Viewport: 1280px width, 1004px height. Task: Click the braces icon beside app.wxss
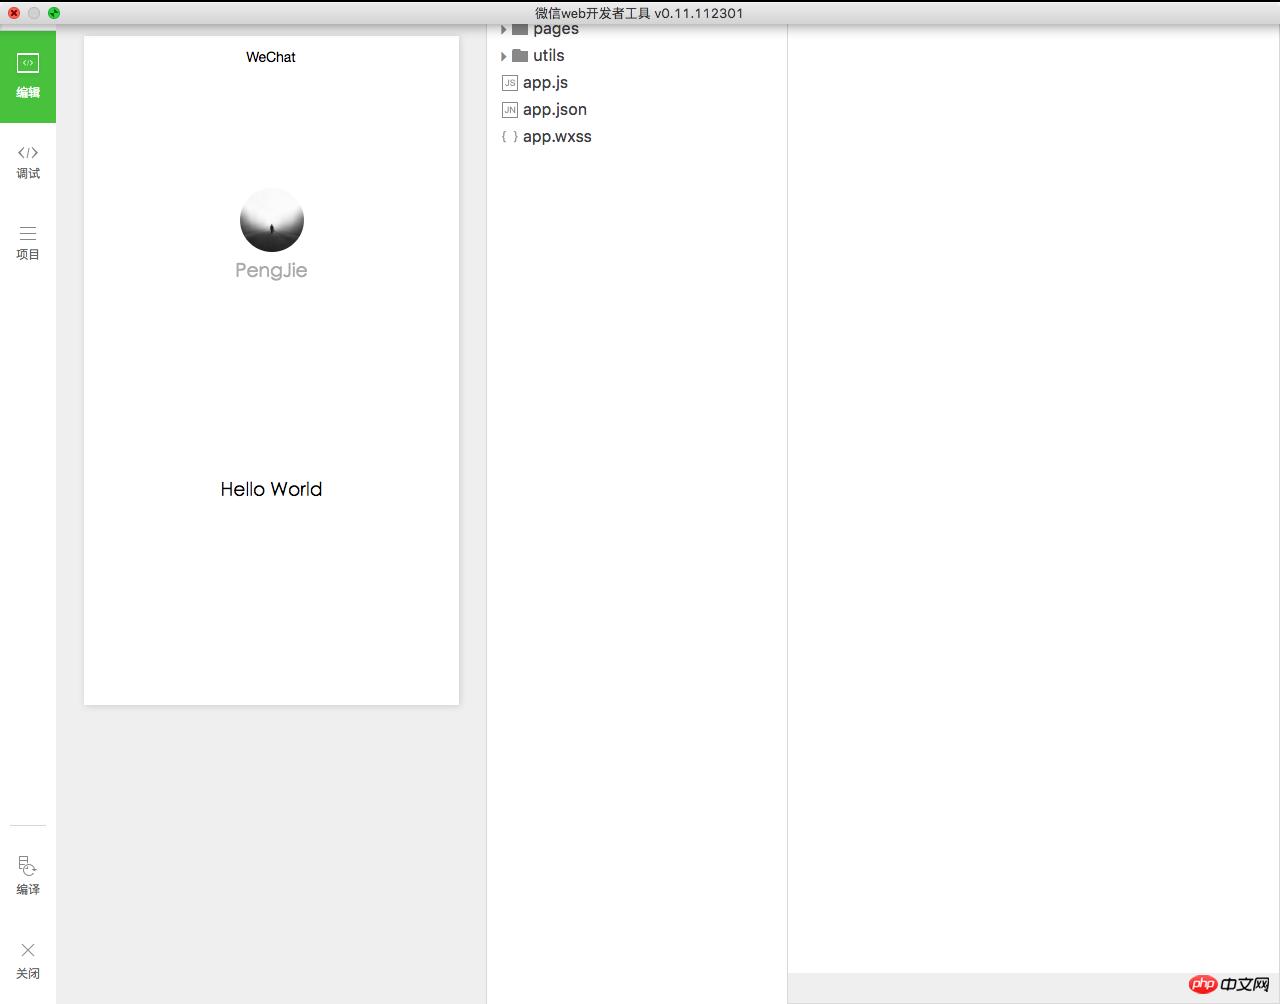[x=510, y=137]
